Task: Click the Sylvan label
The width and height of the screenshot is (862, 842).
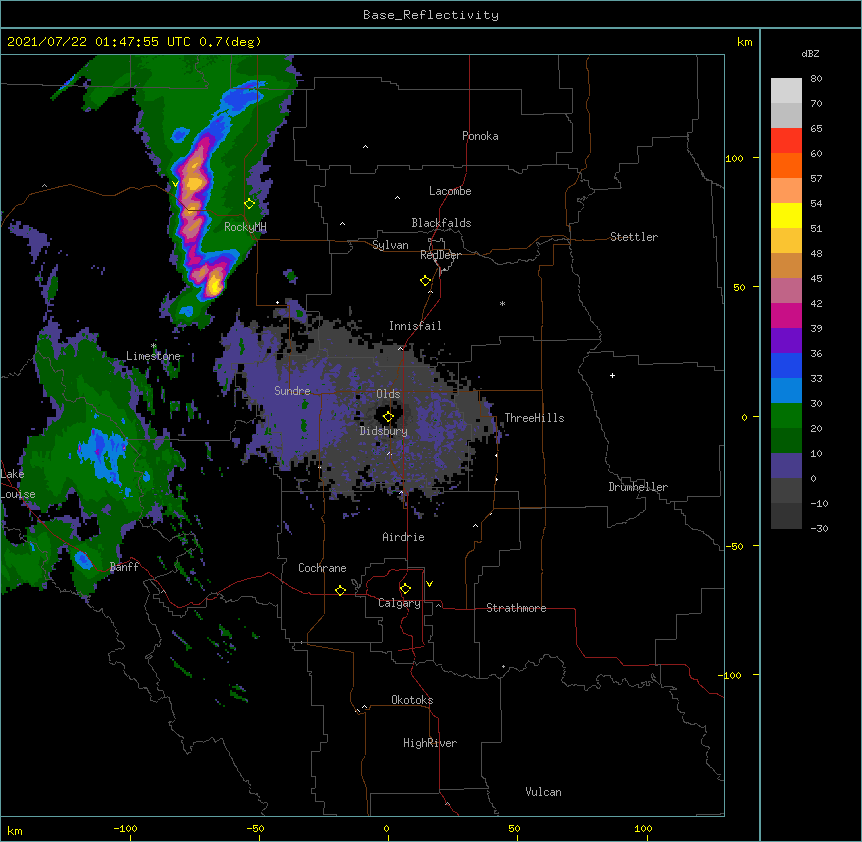Action: 390,245
